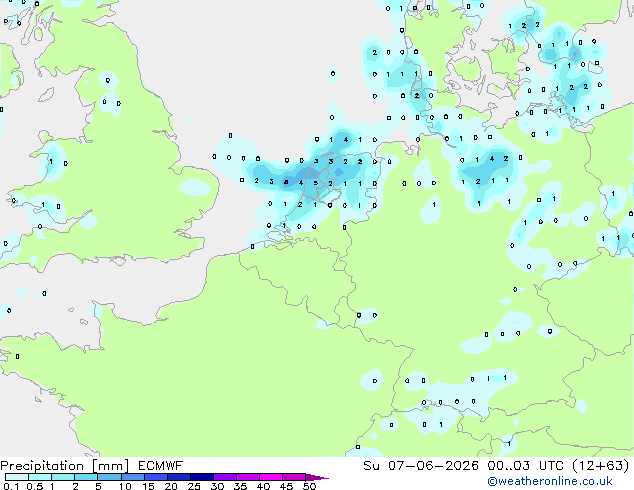Viewport: 634px width, 490px height.
Task: Select the 2–5 mm legend color box
Action: (x=86, y=477)
